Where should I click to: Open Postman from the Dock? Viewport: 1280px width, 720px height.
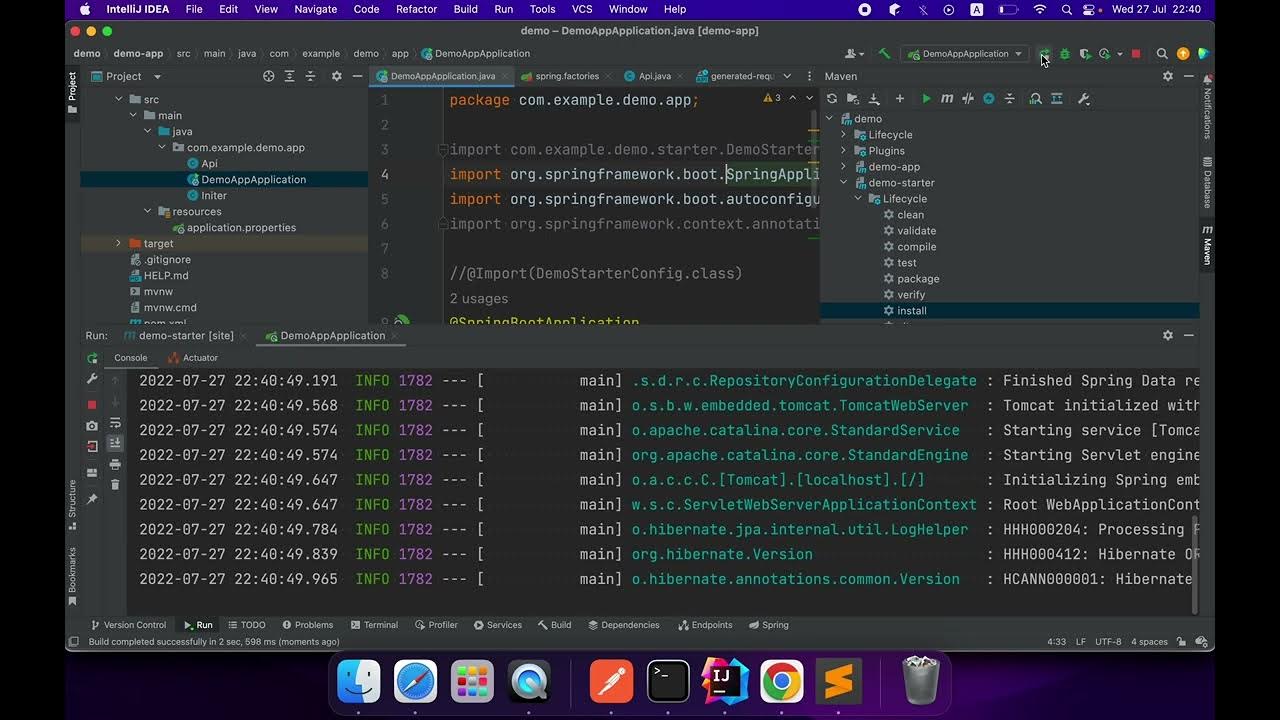click(x=611, y=682)
